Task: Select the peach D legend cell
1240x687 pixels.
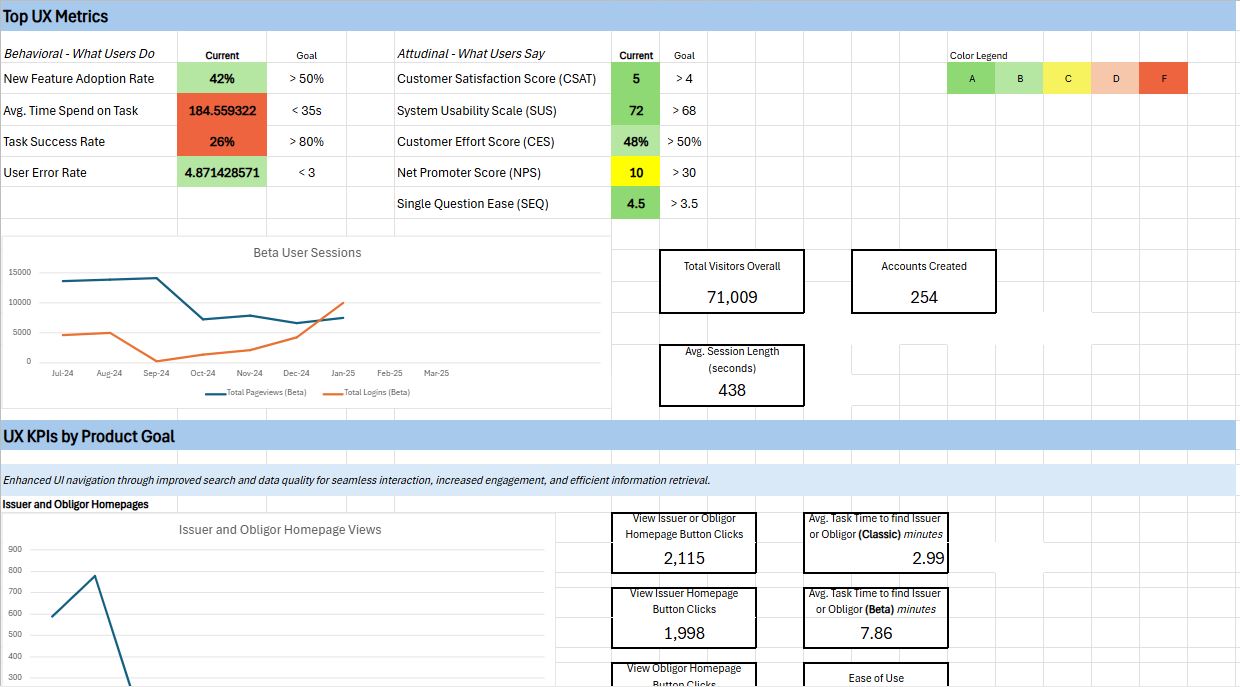Action: (1115, 79)
